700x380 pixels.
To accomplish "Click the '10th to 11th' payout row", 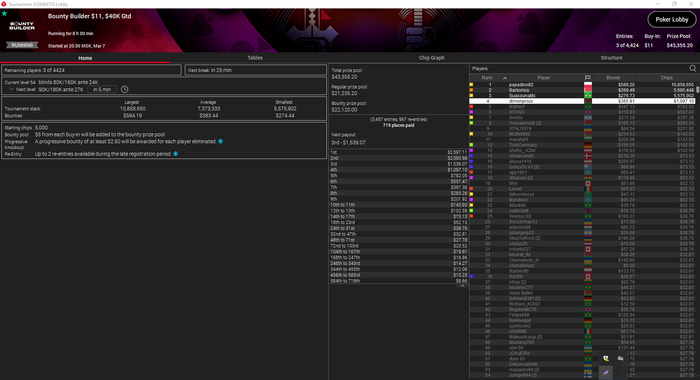I will [399, 205].
